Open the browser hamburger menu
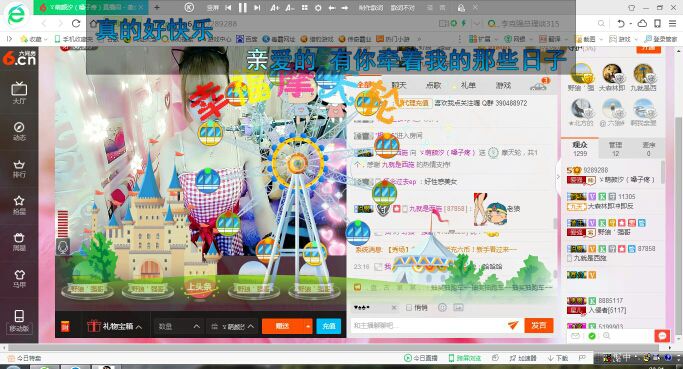The height and width of the screenshot is (369, 683). click(673, 23)
